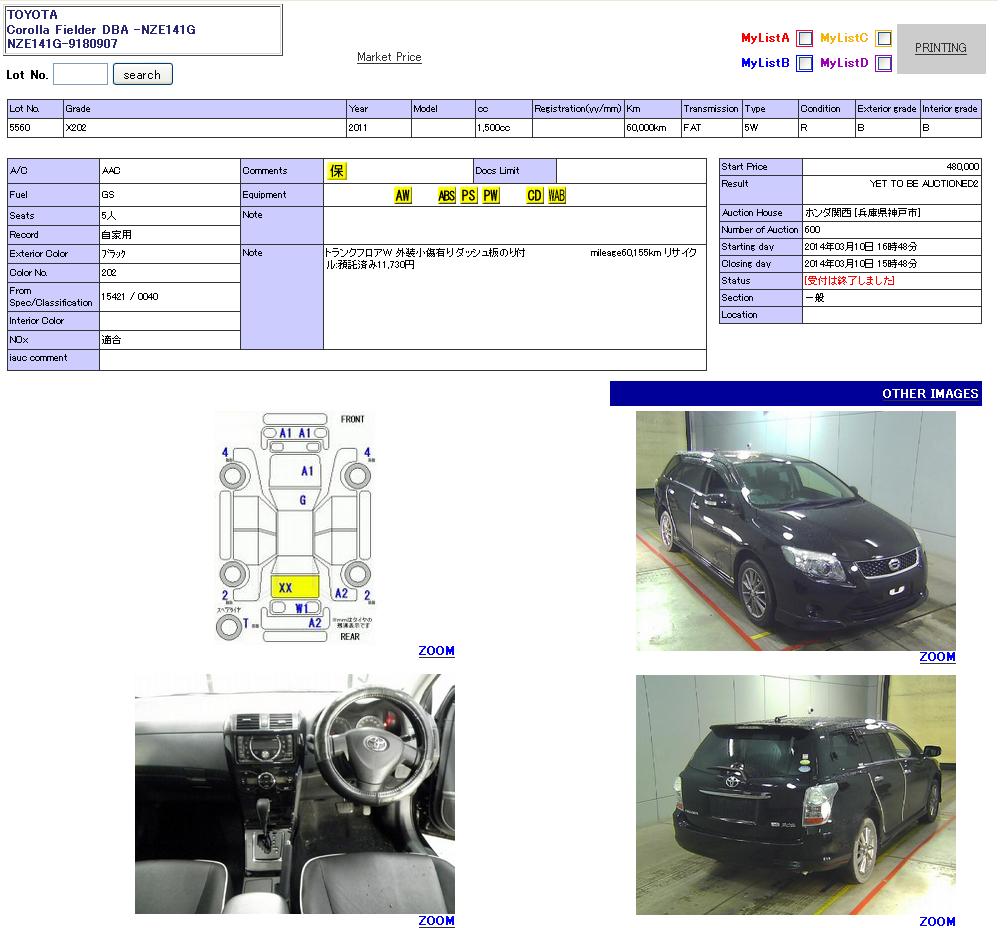
Task: Tick the MyListA checkbox
Action: (x=804, y=39)
